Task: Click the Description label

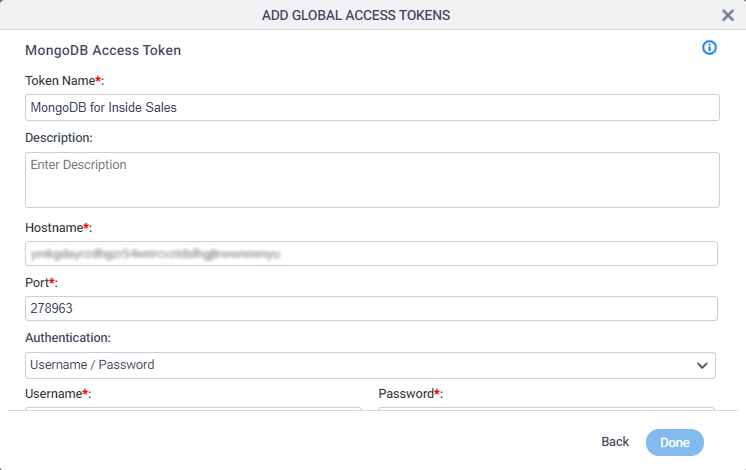Action: pos(59,138)
